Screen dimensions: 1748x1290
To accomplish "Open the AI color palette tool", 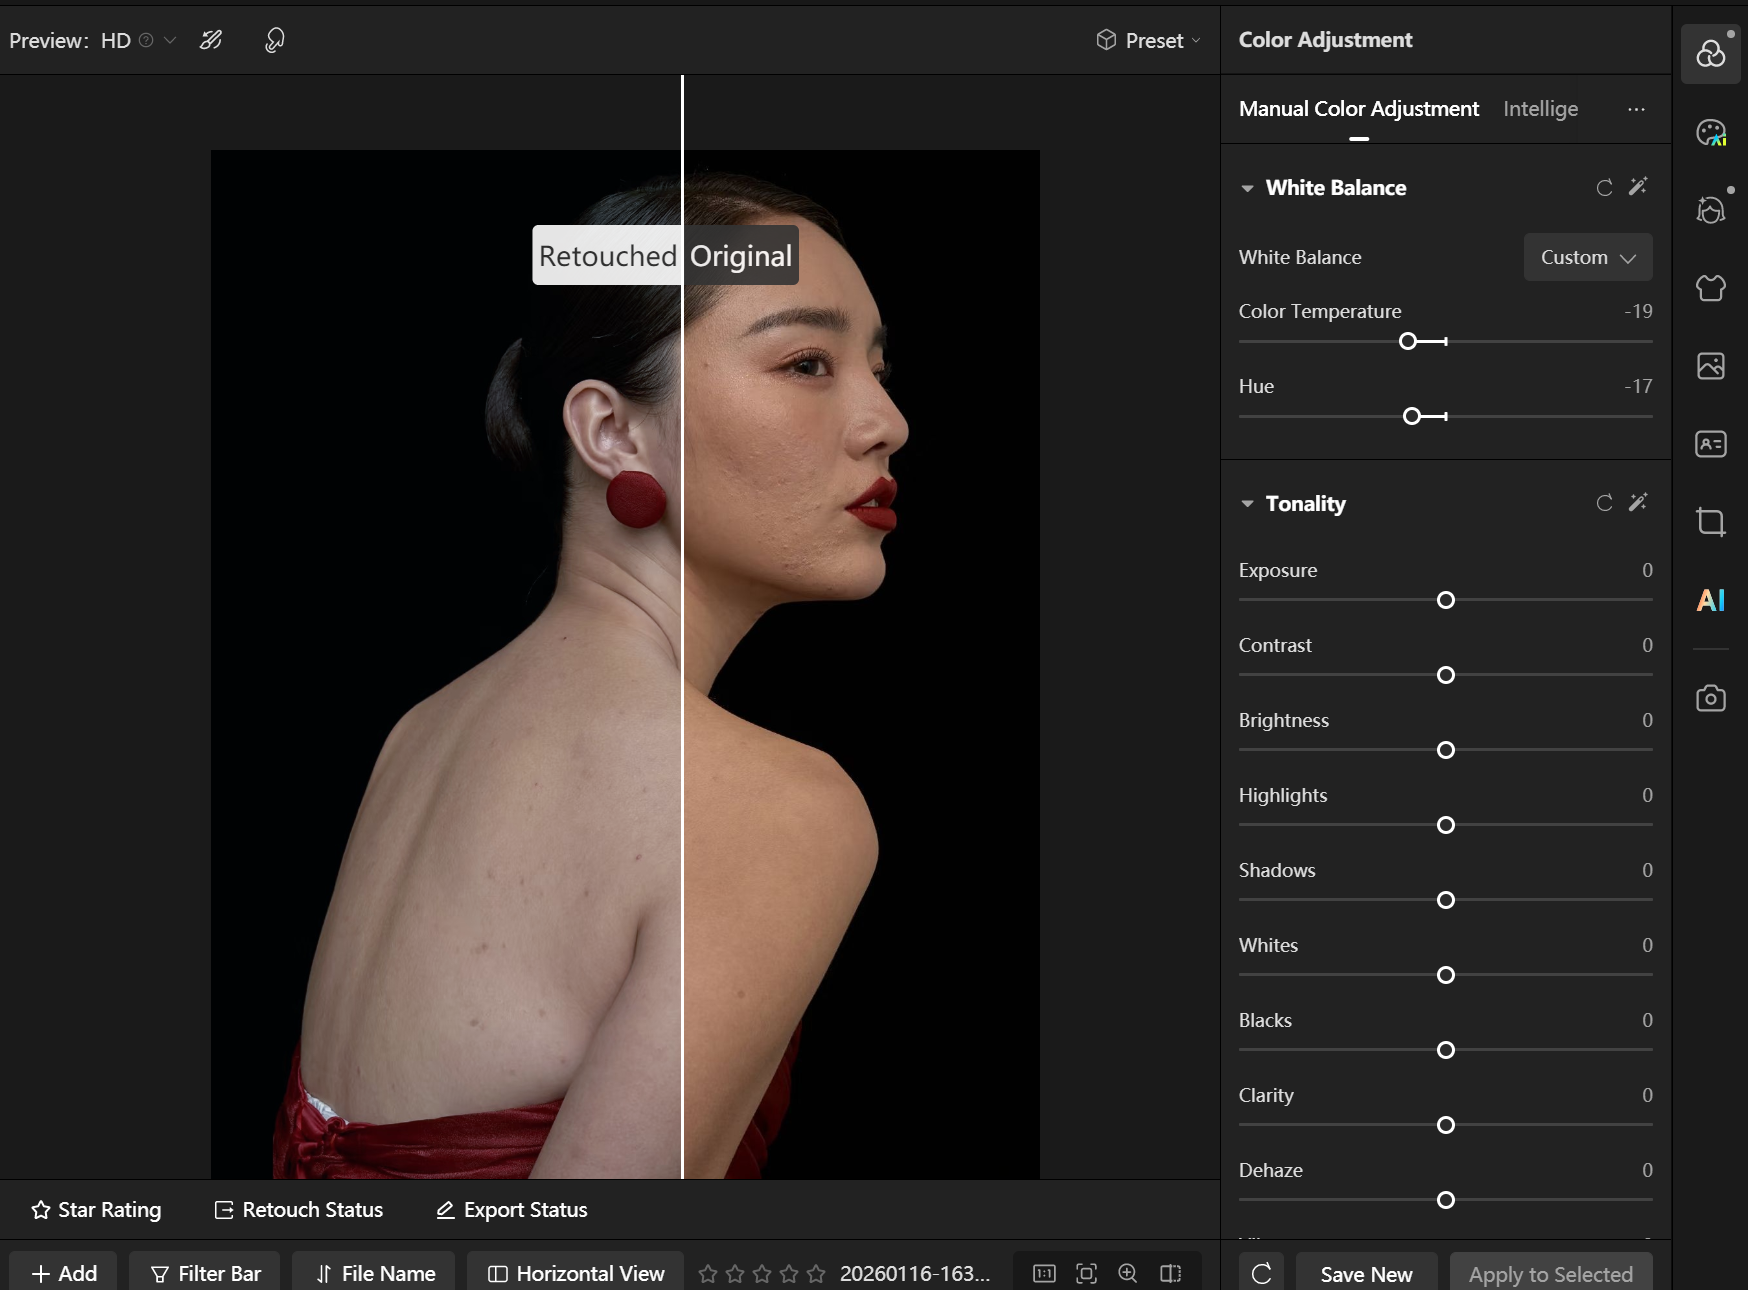I will 1710,133.
